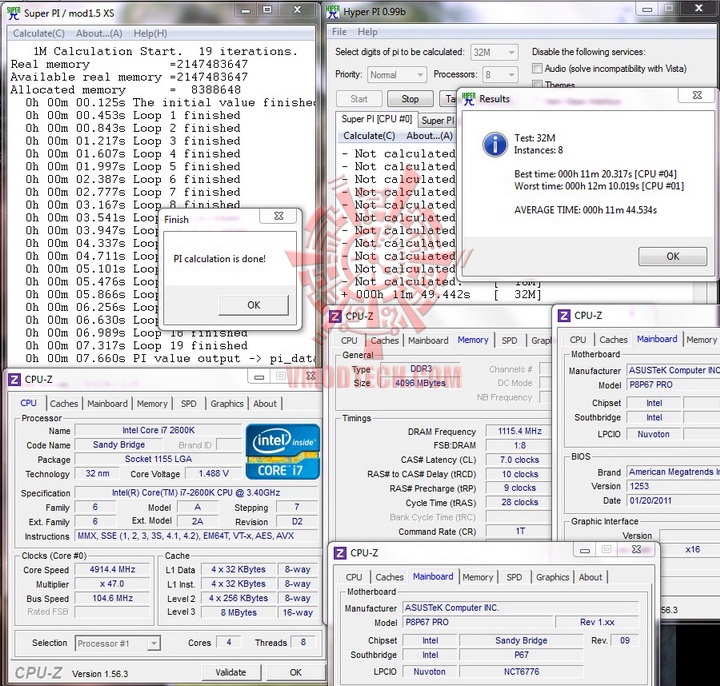Click the AVERAGE TIME text in Results
The image size is (720, 686).
point(585,210)
